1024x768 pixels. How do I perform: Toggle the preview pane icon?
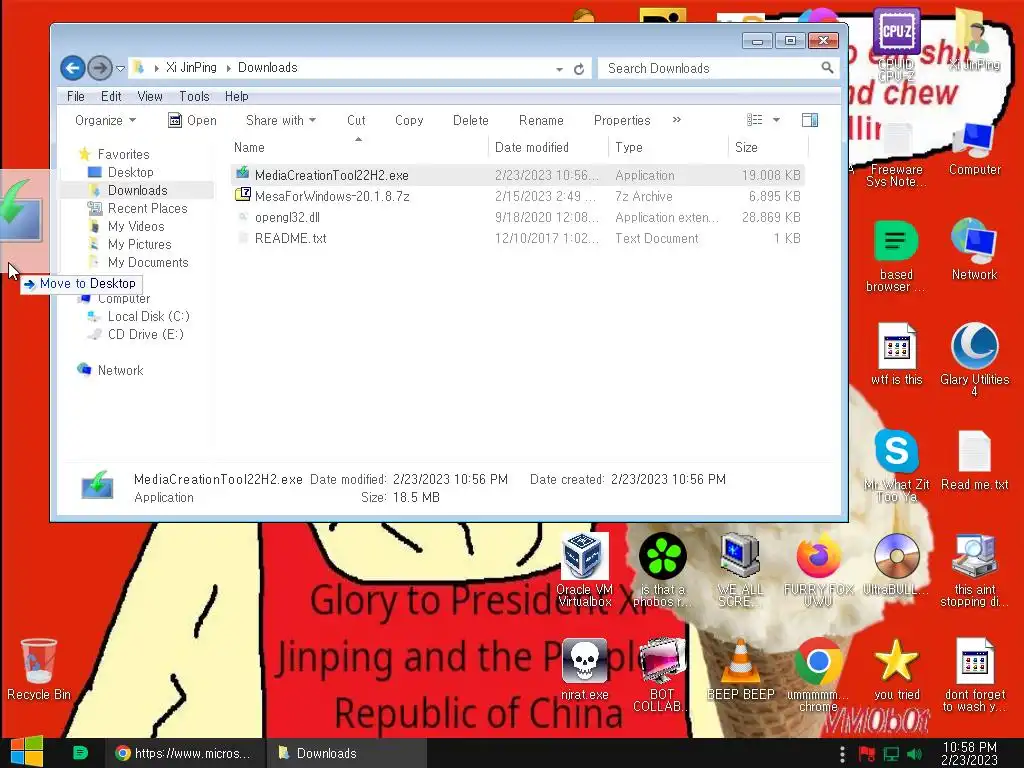click(x=810, y=120)
